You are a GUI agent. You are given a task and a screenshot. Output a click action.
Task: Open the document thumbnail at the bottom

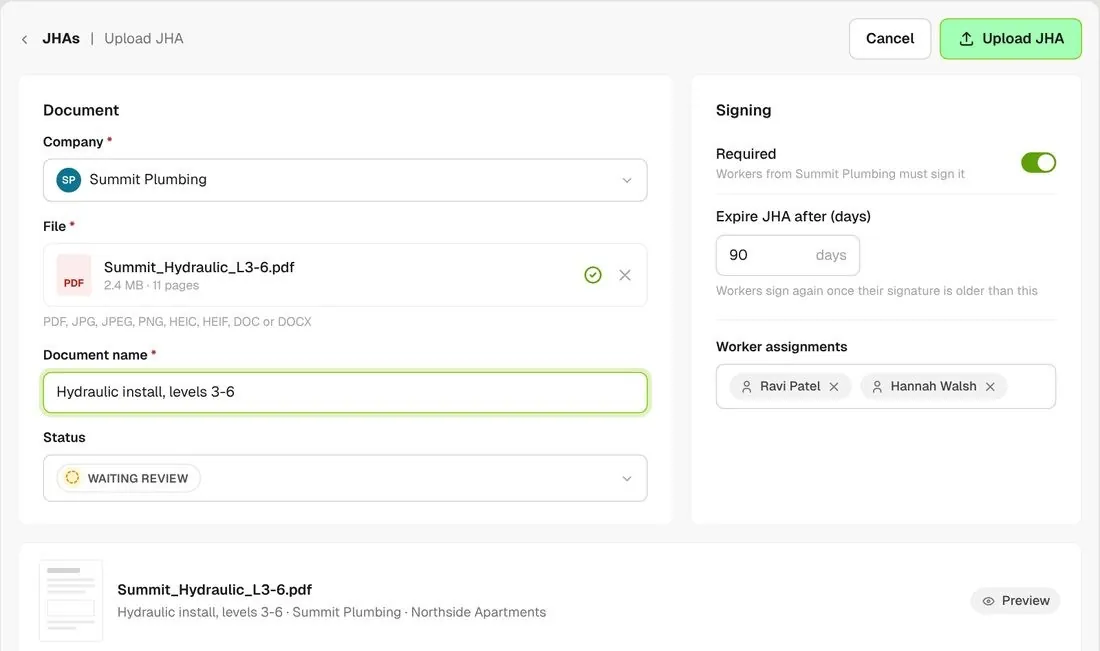coord(71,600)
